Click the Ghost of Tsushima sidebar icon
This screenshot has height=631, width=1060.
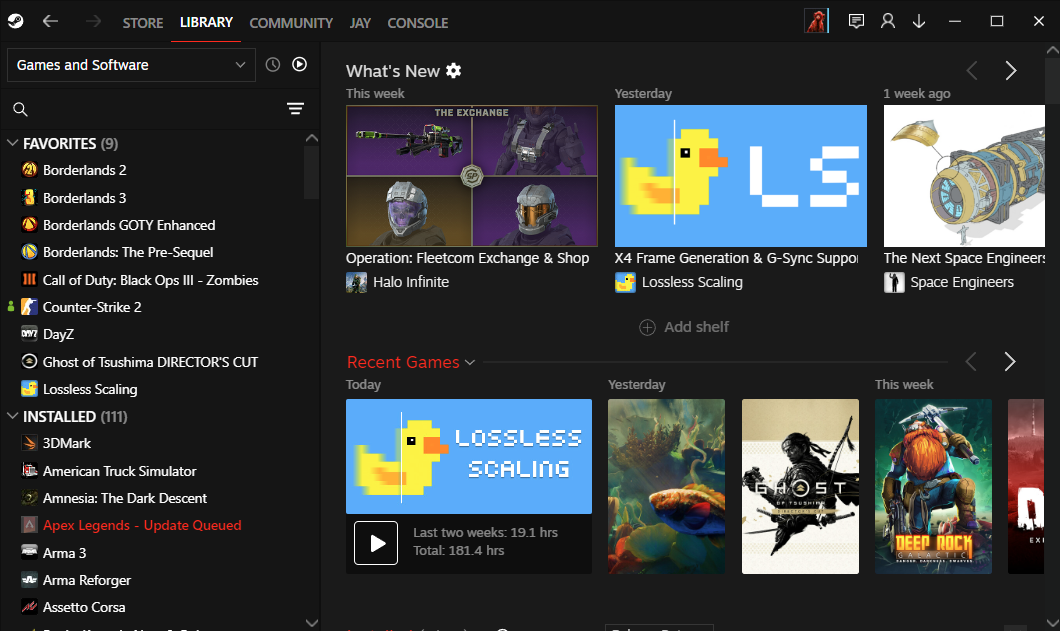point(29,362)
